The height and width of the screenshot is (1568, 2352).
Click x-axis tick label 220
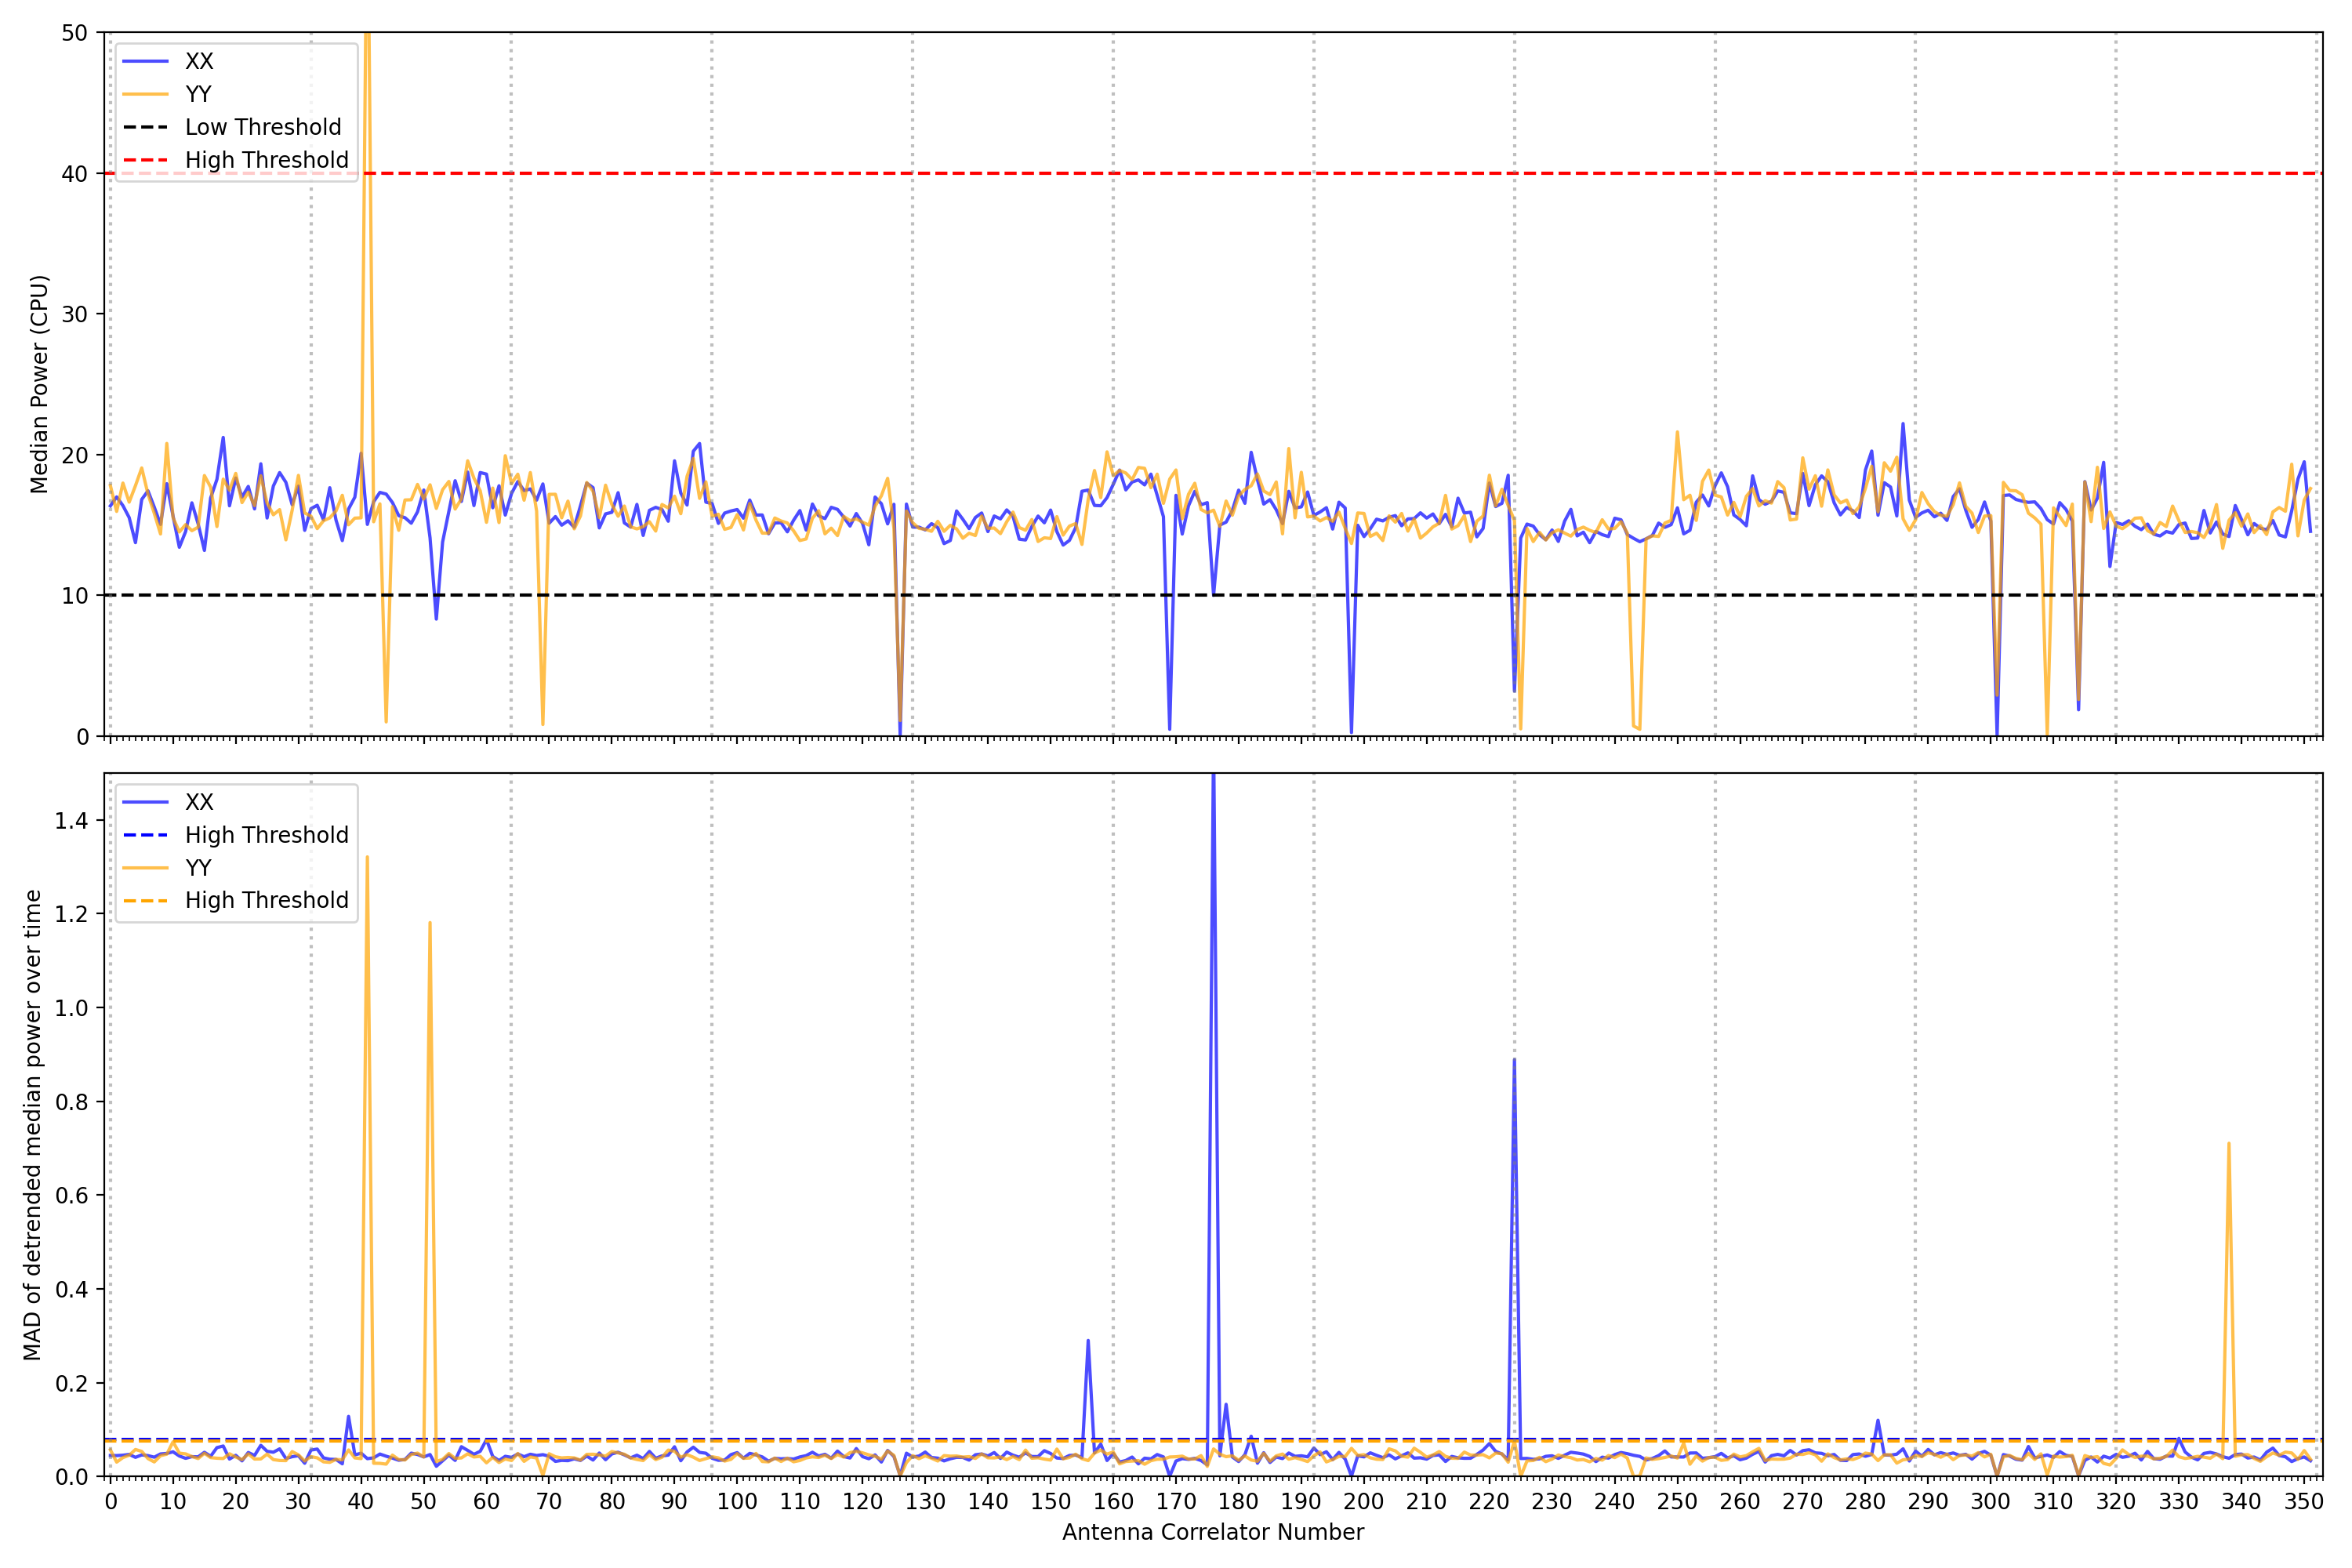click(1489, 1501)
